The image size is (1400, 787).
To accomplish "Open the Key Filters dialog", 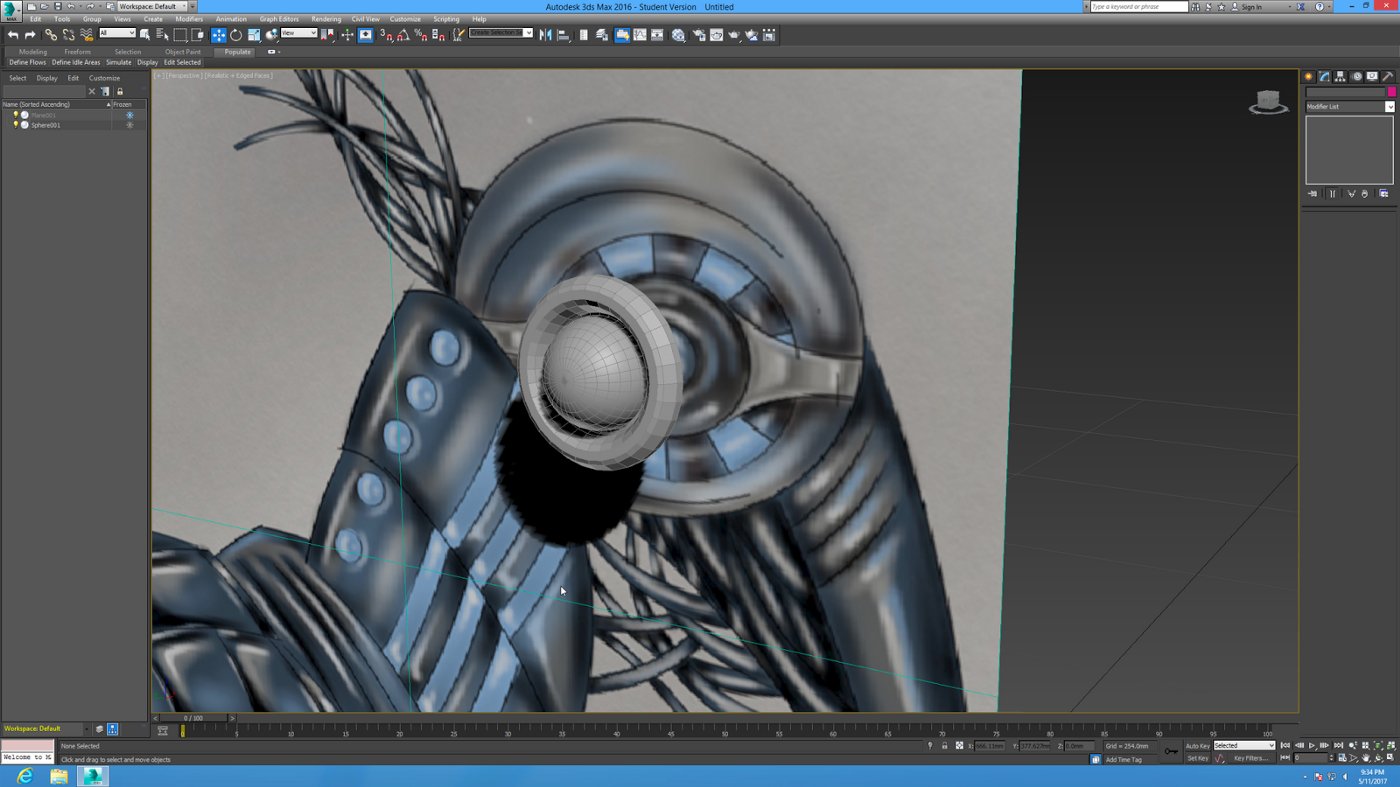I will coord(1250,758).
